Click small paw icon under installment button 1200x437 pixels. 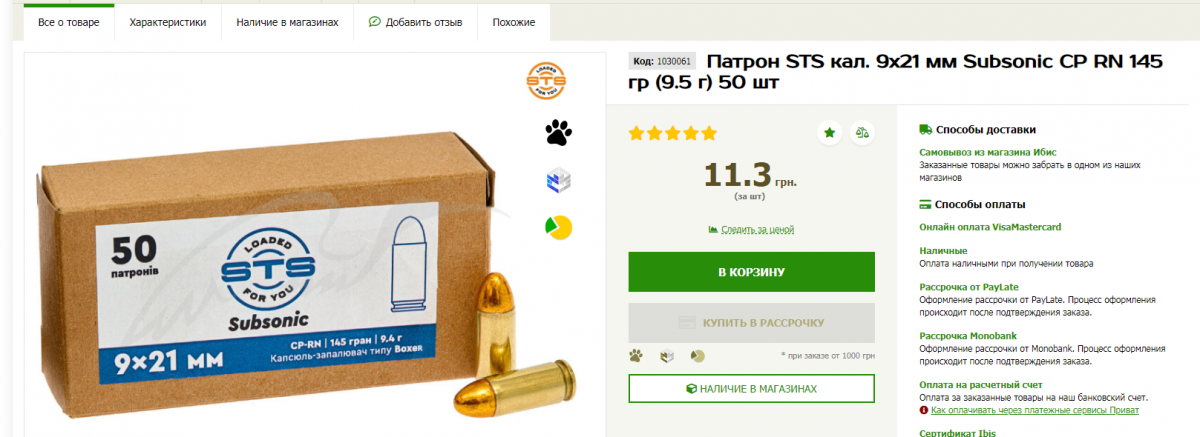pos(635,356)
